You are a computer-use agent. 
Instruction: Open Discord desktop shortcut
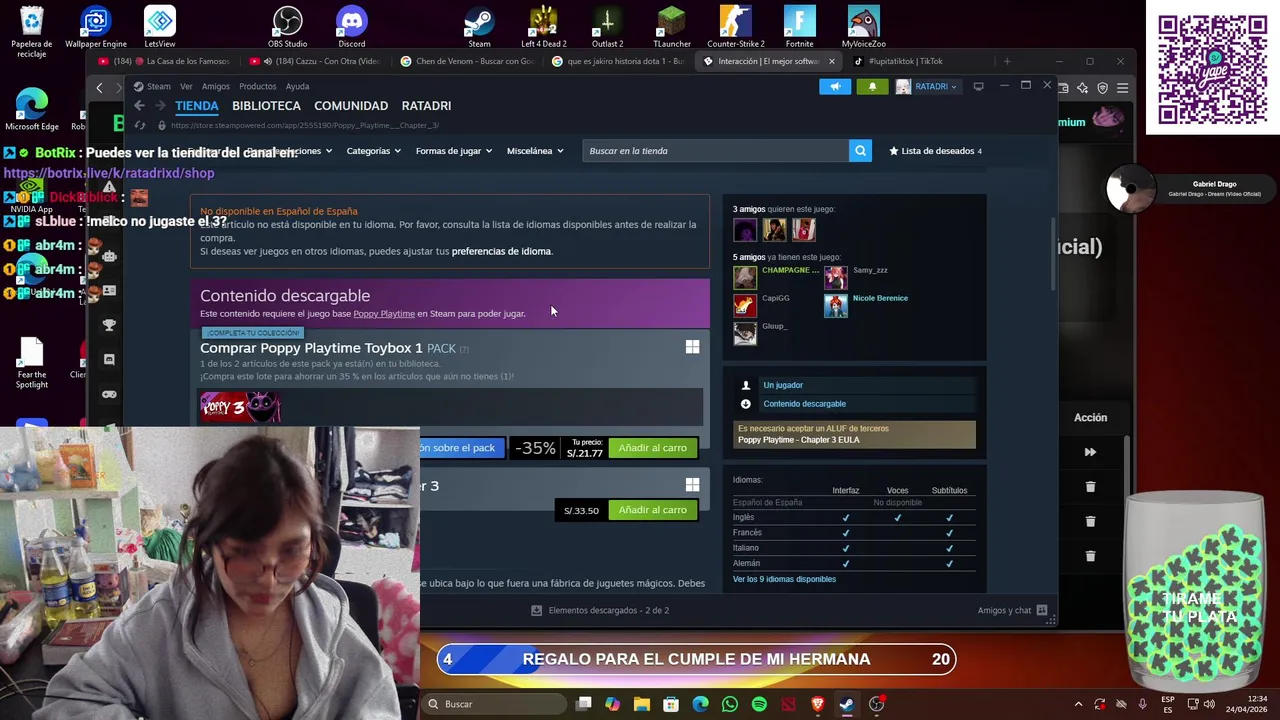click(351, 27)
